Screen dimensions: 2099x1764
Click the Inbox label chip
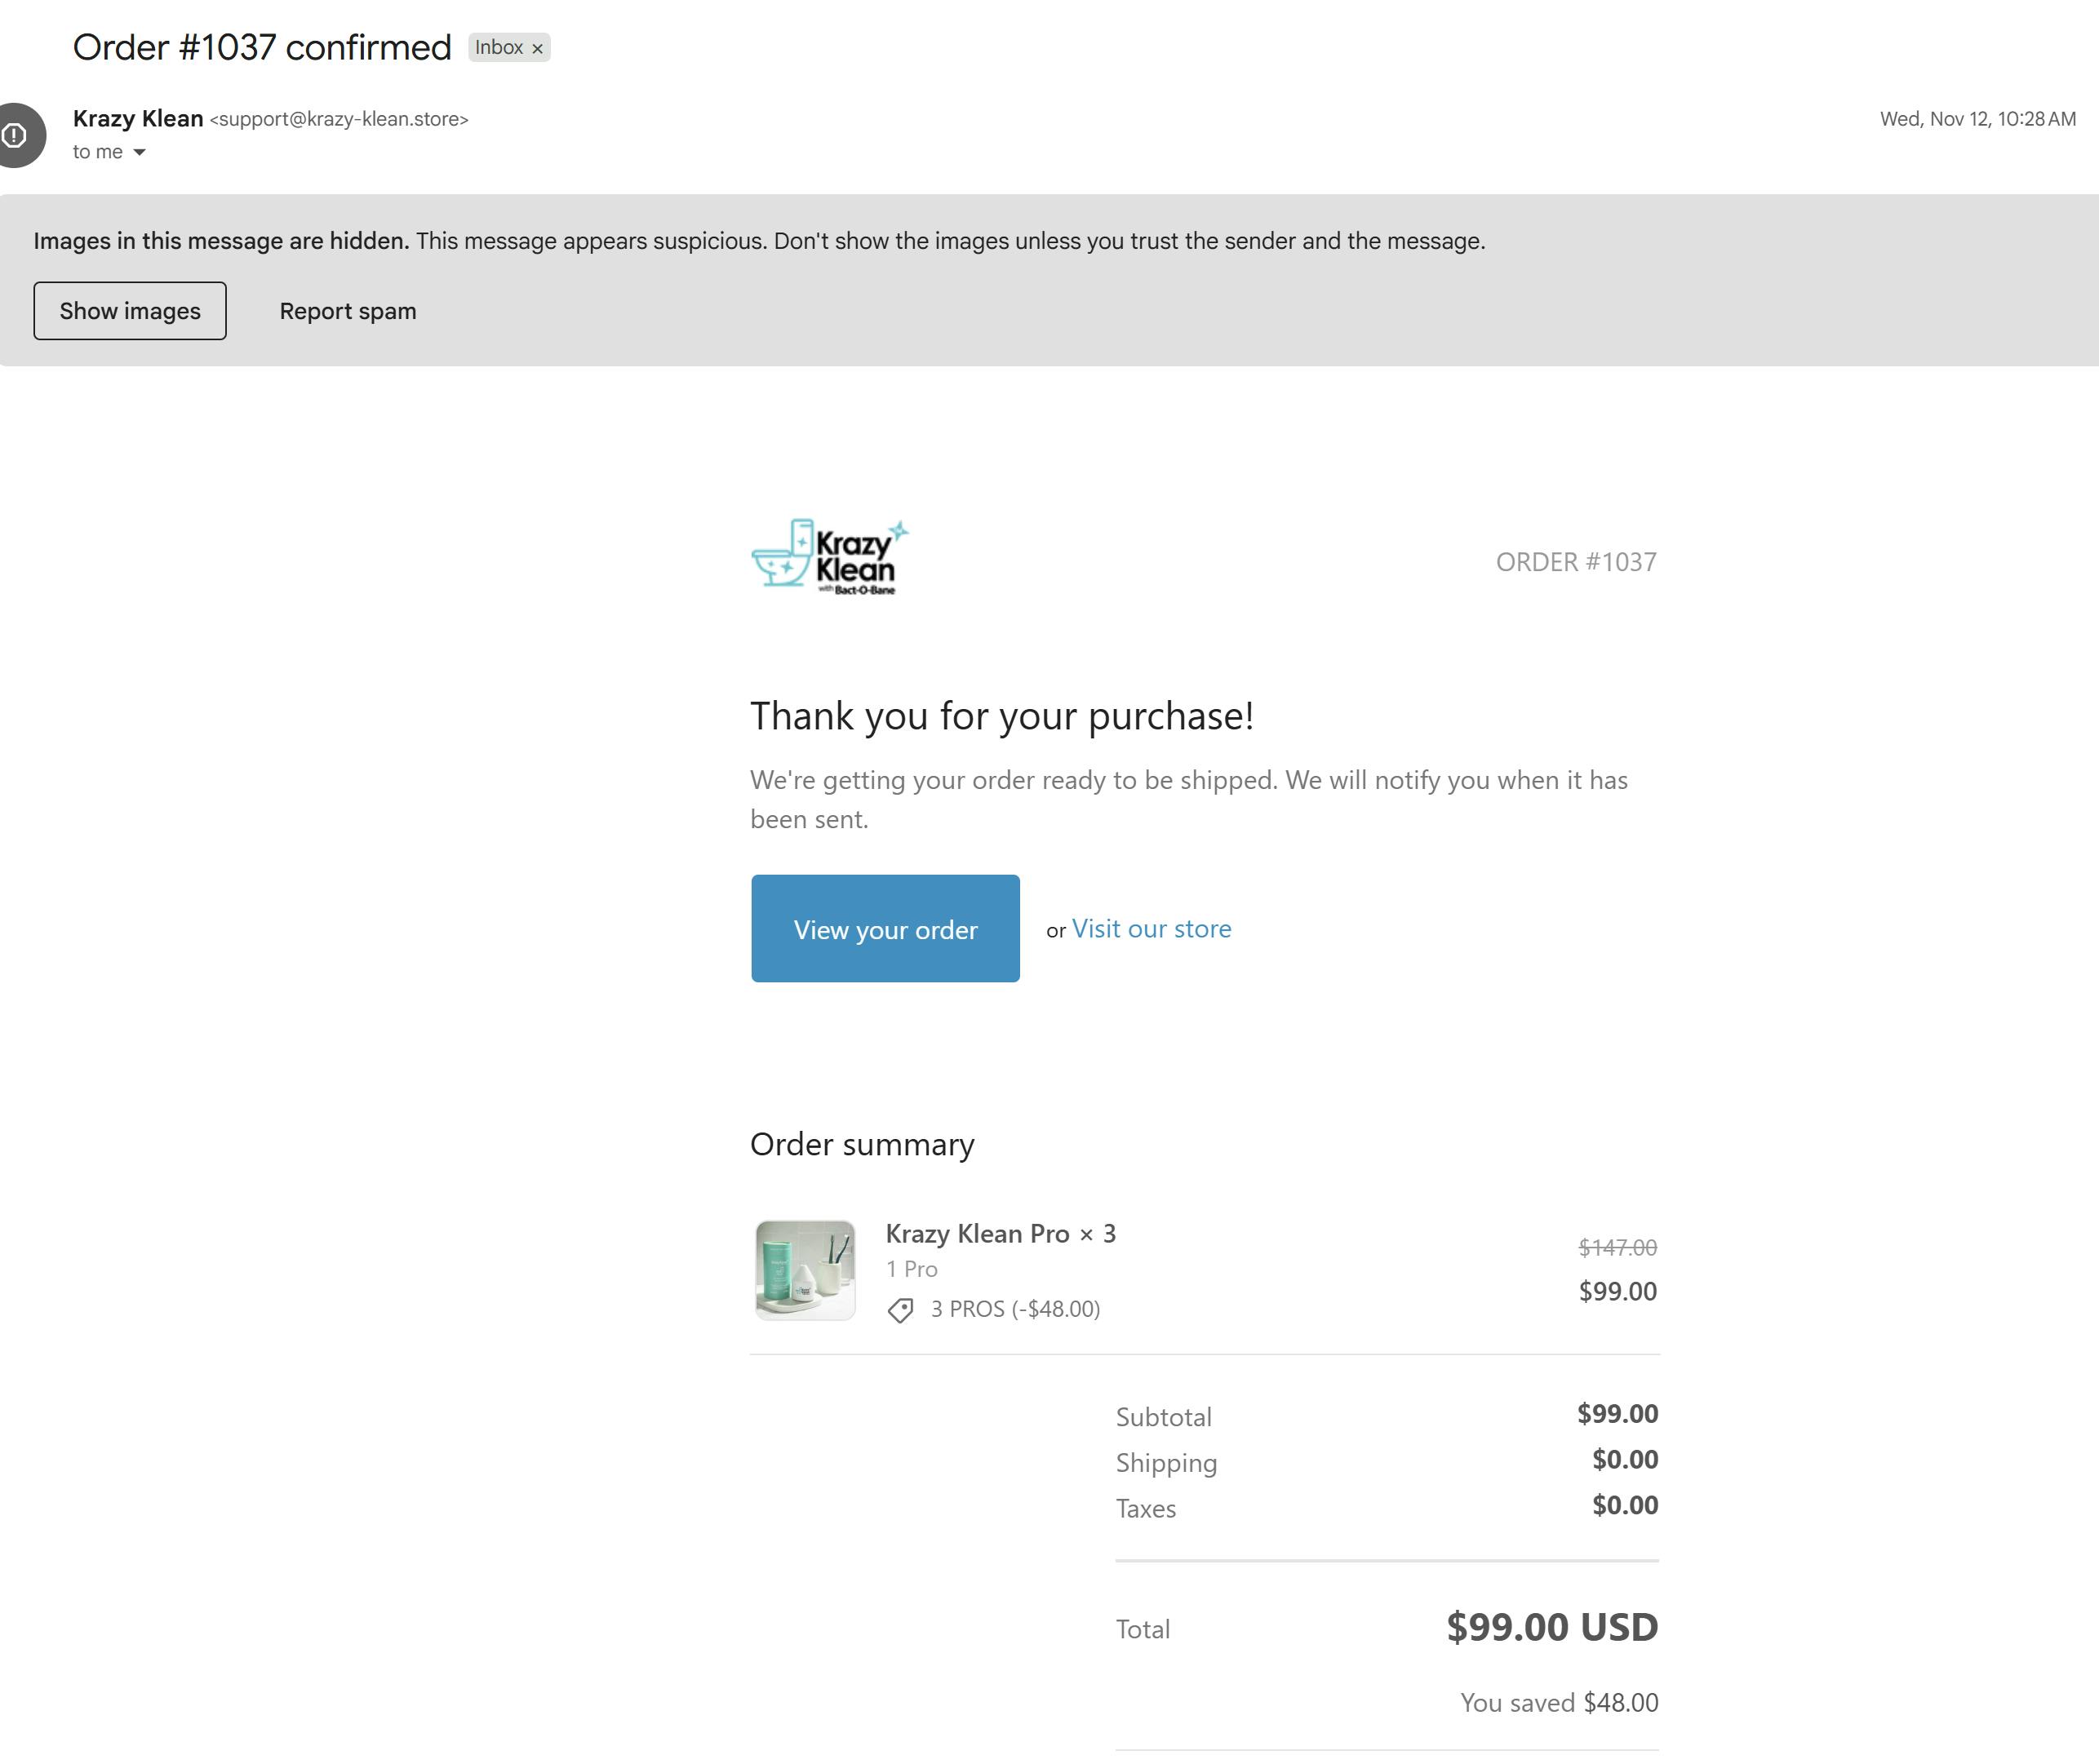coord(498,48)
